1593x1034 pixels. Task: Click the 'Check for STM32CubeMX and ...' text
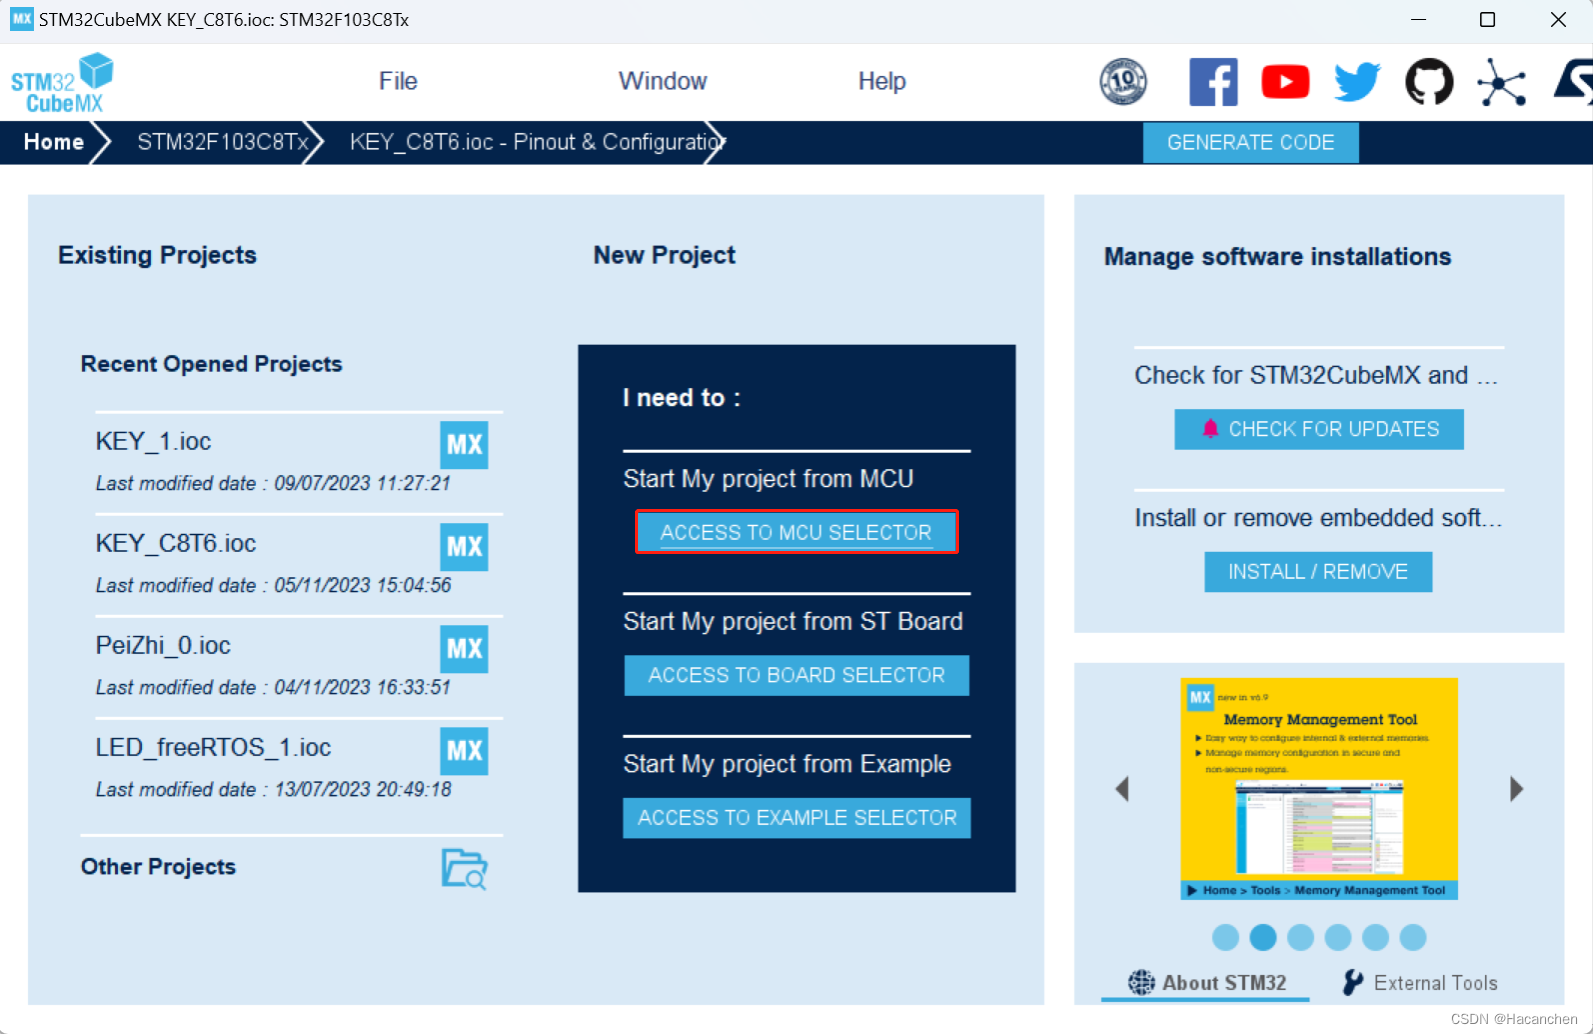[1316, 375]
